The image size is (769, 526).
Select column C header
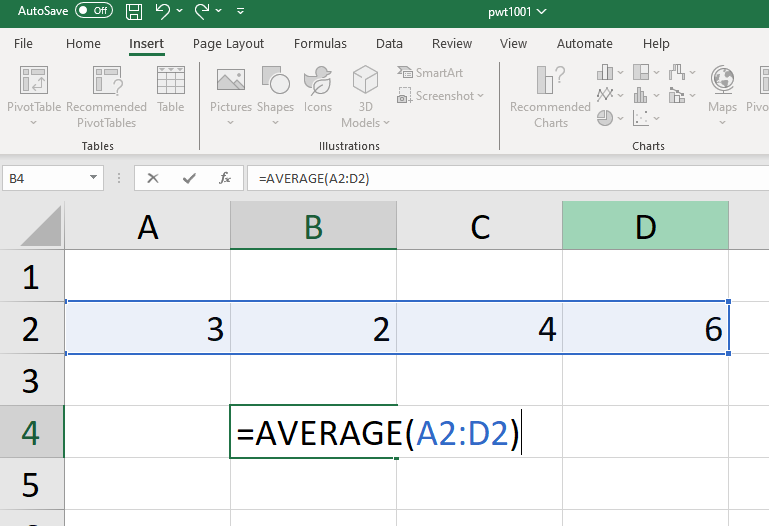[480, 227]
